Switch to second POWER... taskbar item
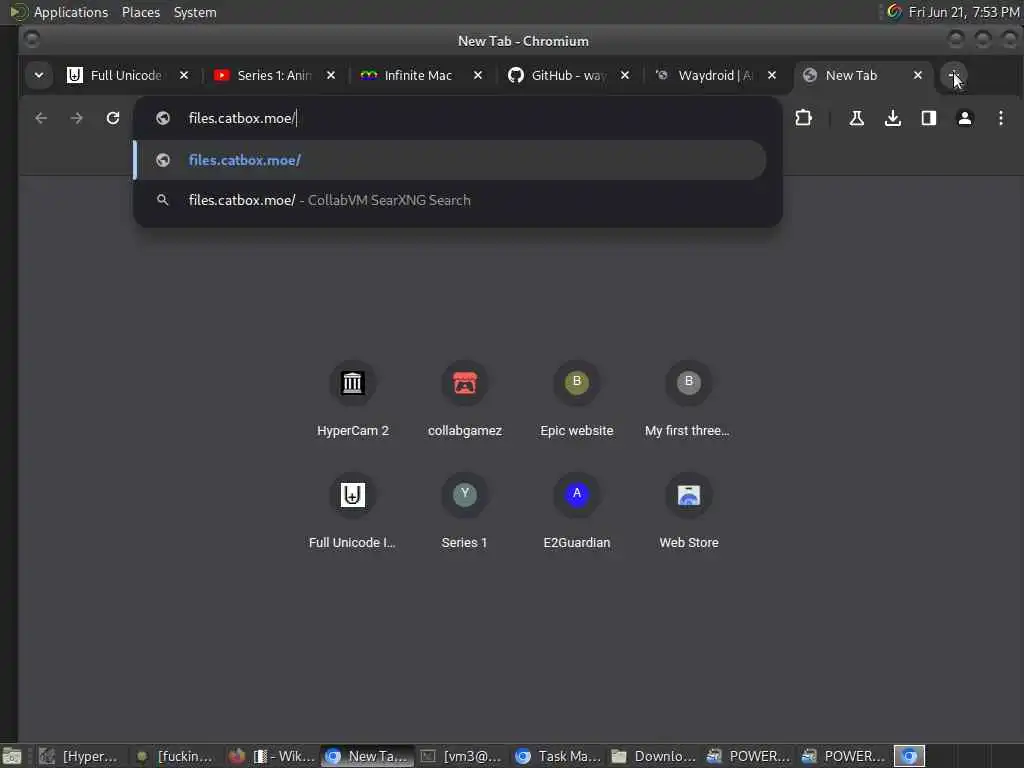 (844, 756)
